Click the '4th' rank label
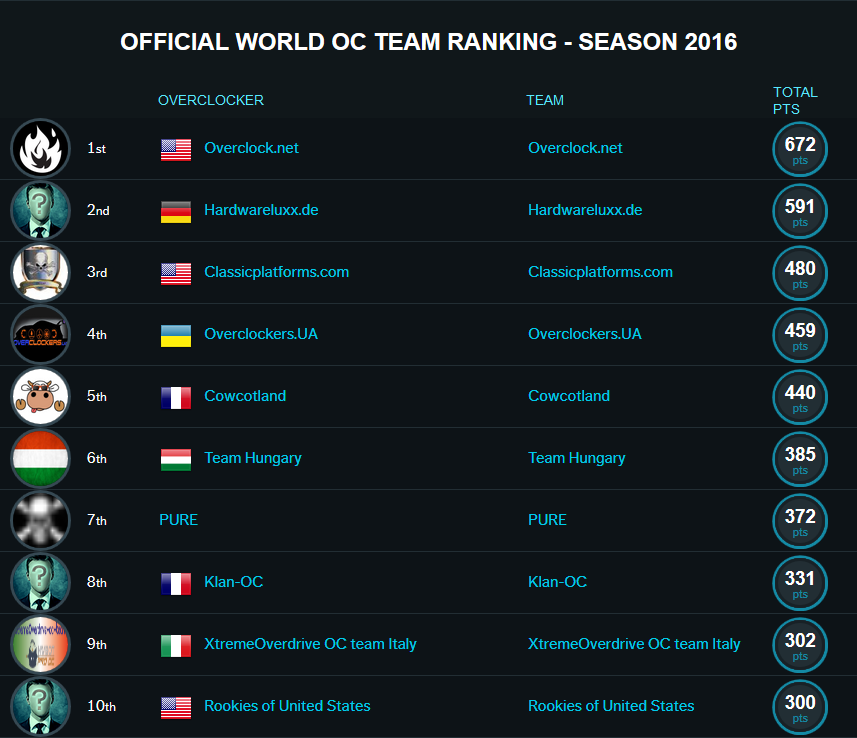The image size is (857, 738). pos(97,334)
